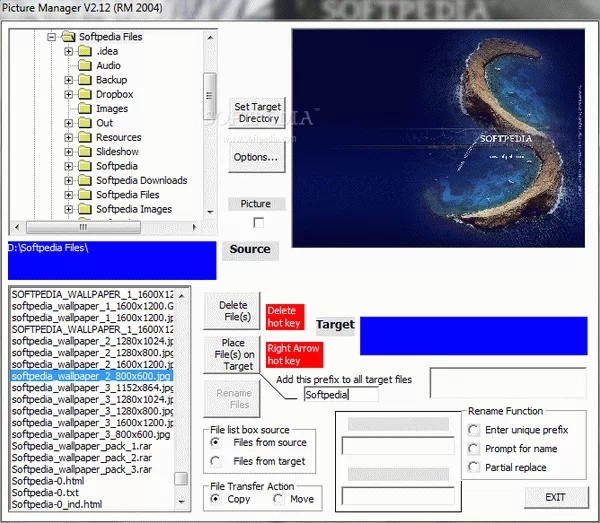The width and height of the screenshot is (600, 523).
Task: Open the Options... dialog
Action: pyautogui.click(x=257, y=157)
